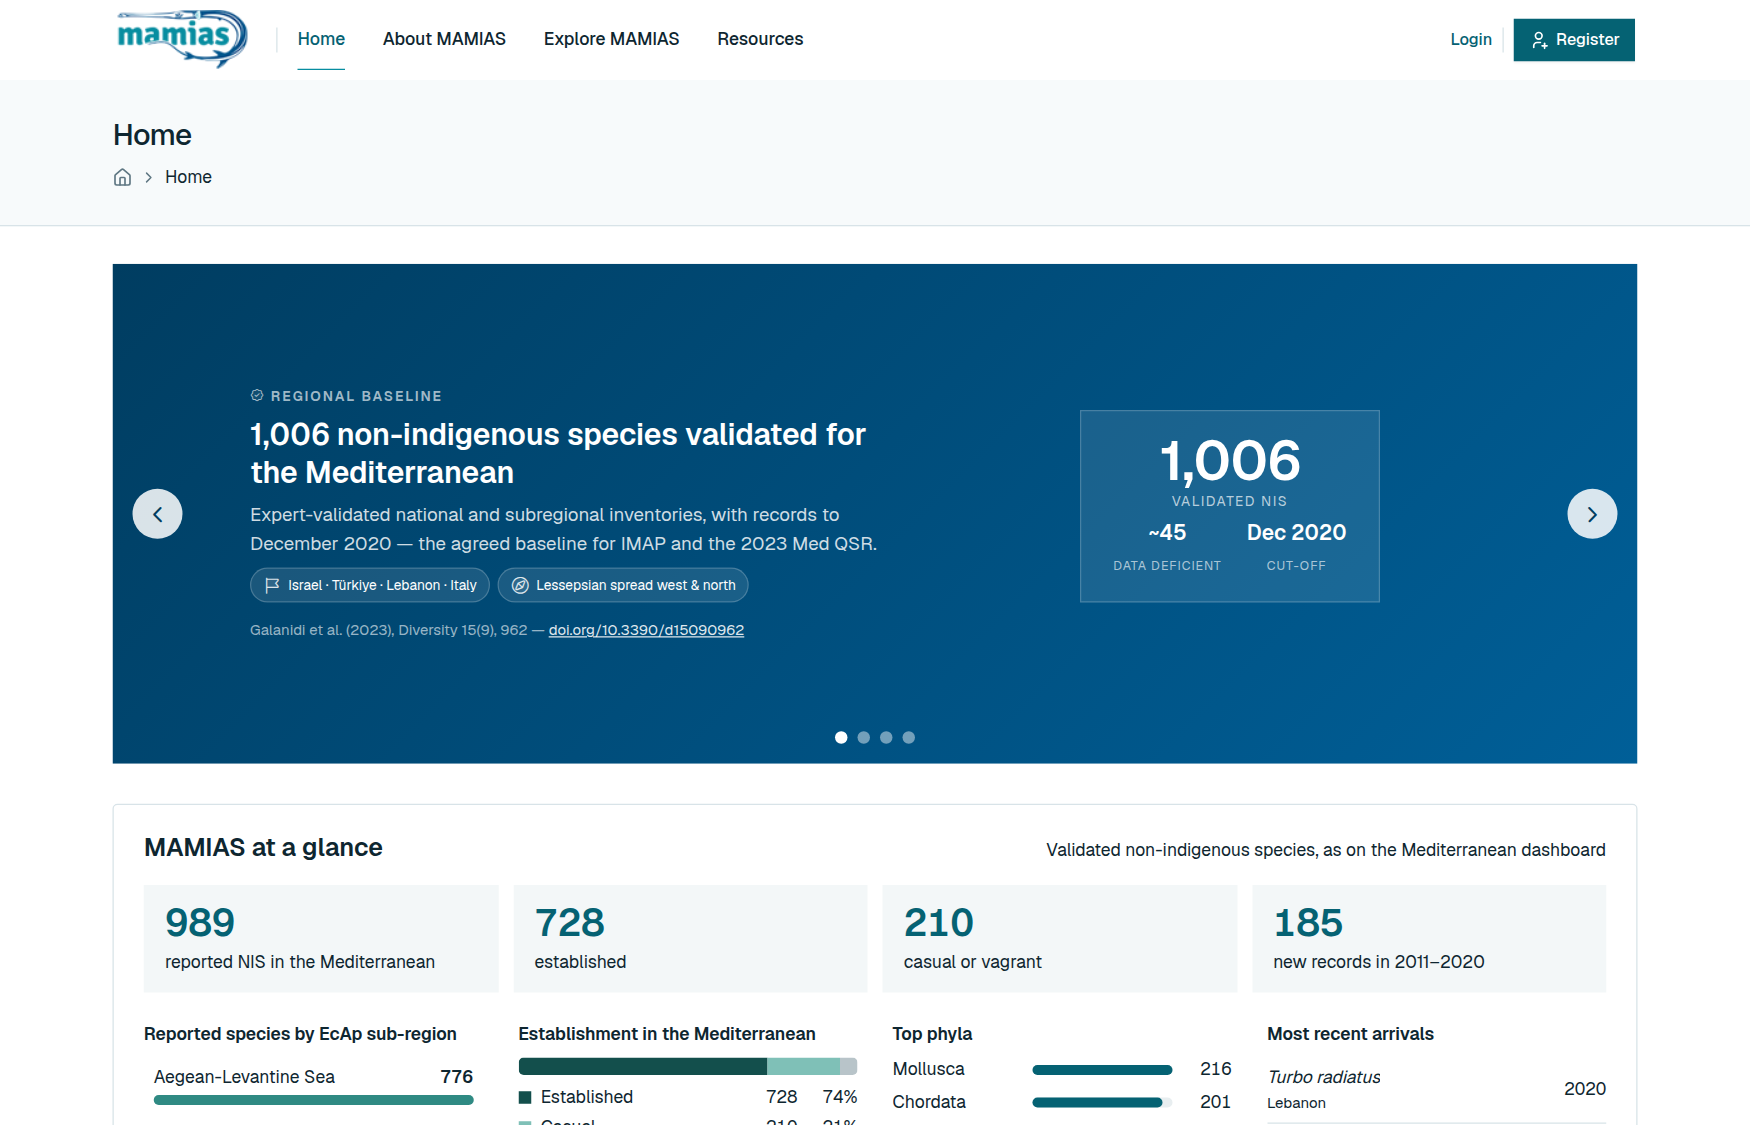Select the second carousel dot
Image resolution: width=1750 pixels, height=1125 pixels.
point(864,737)
